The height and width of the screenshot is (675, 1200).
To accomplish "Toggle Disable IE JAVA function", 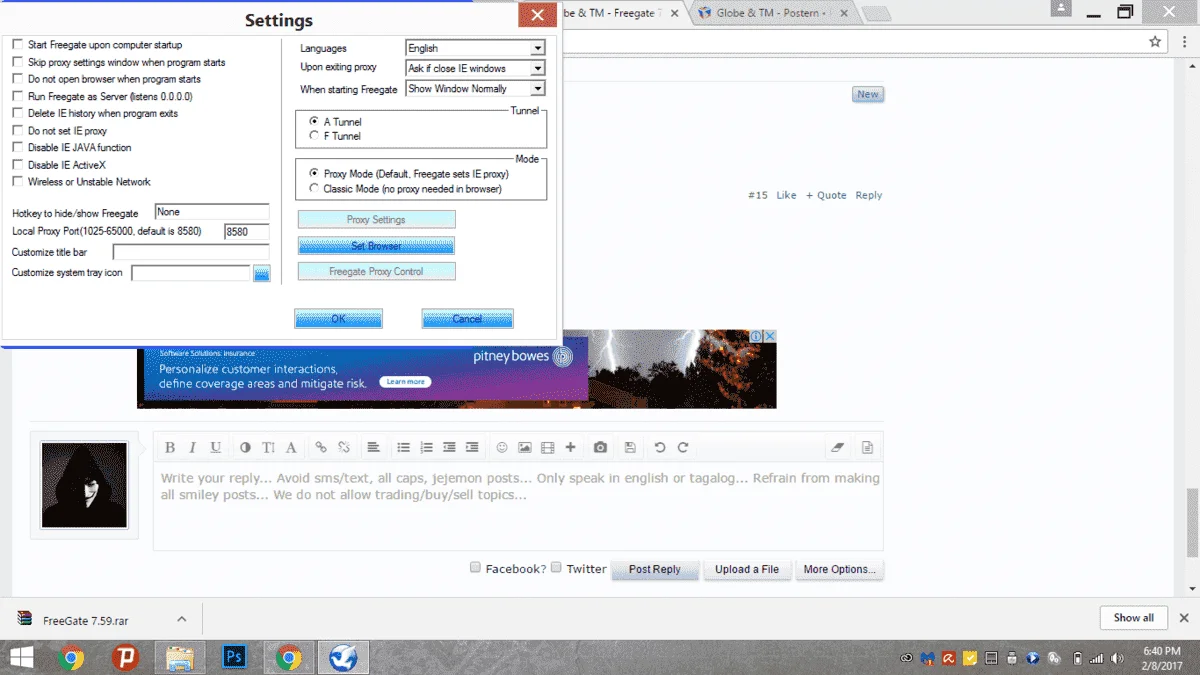I will (17, 147).
